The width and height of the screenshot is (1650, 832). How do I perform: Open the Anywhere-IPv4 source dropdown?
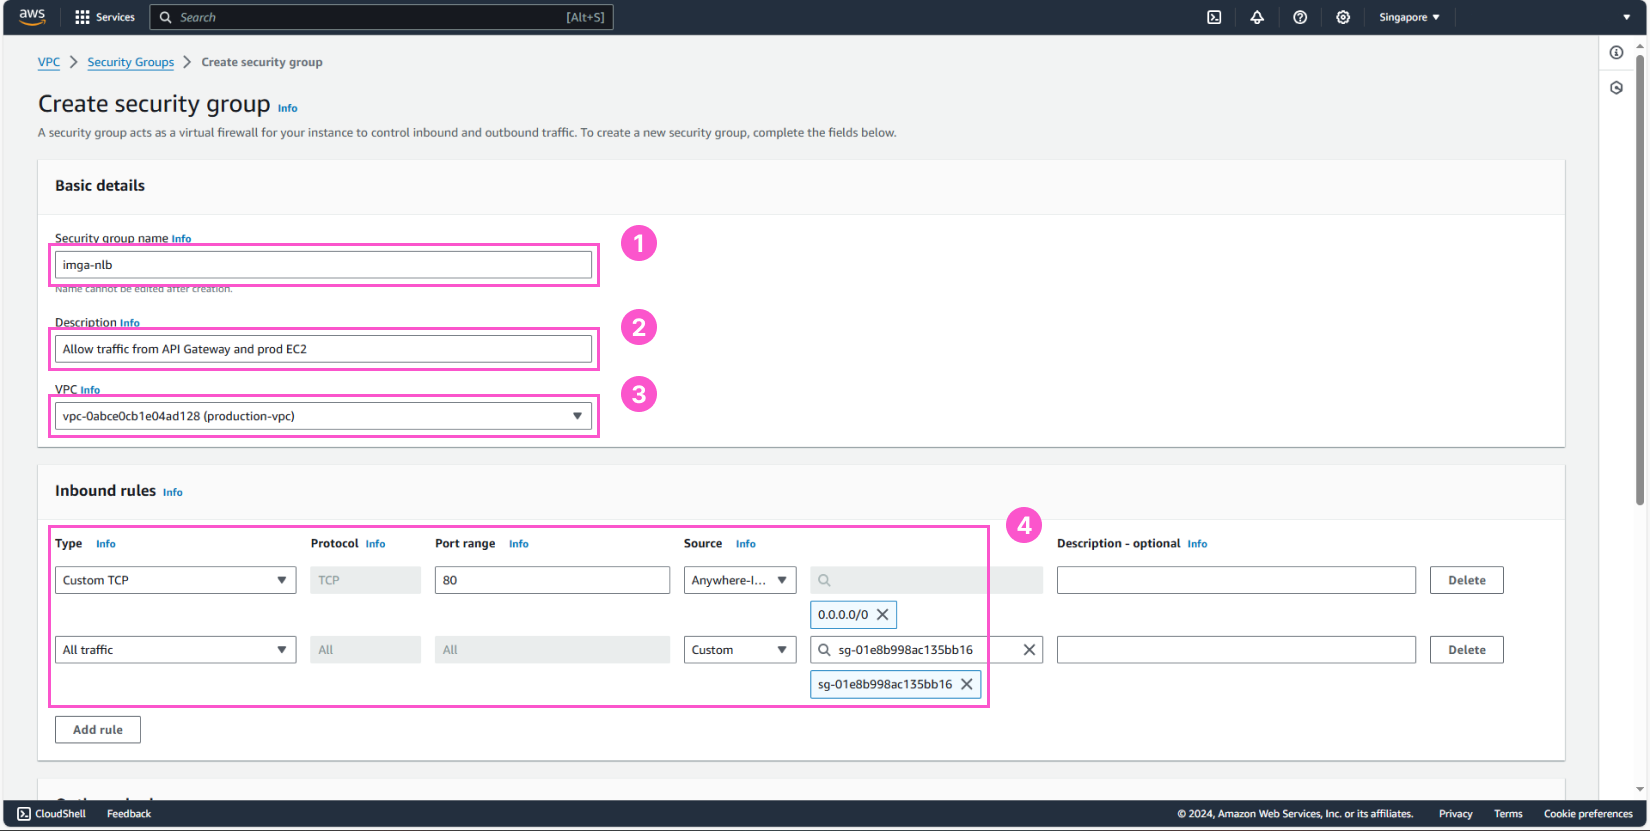click(x=740, y=580)
